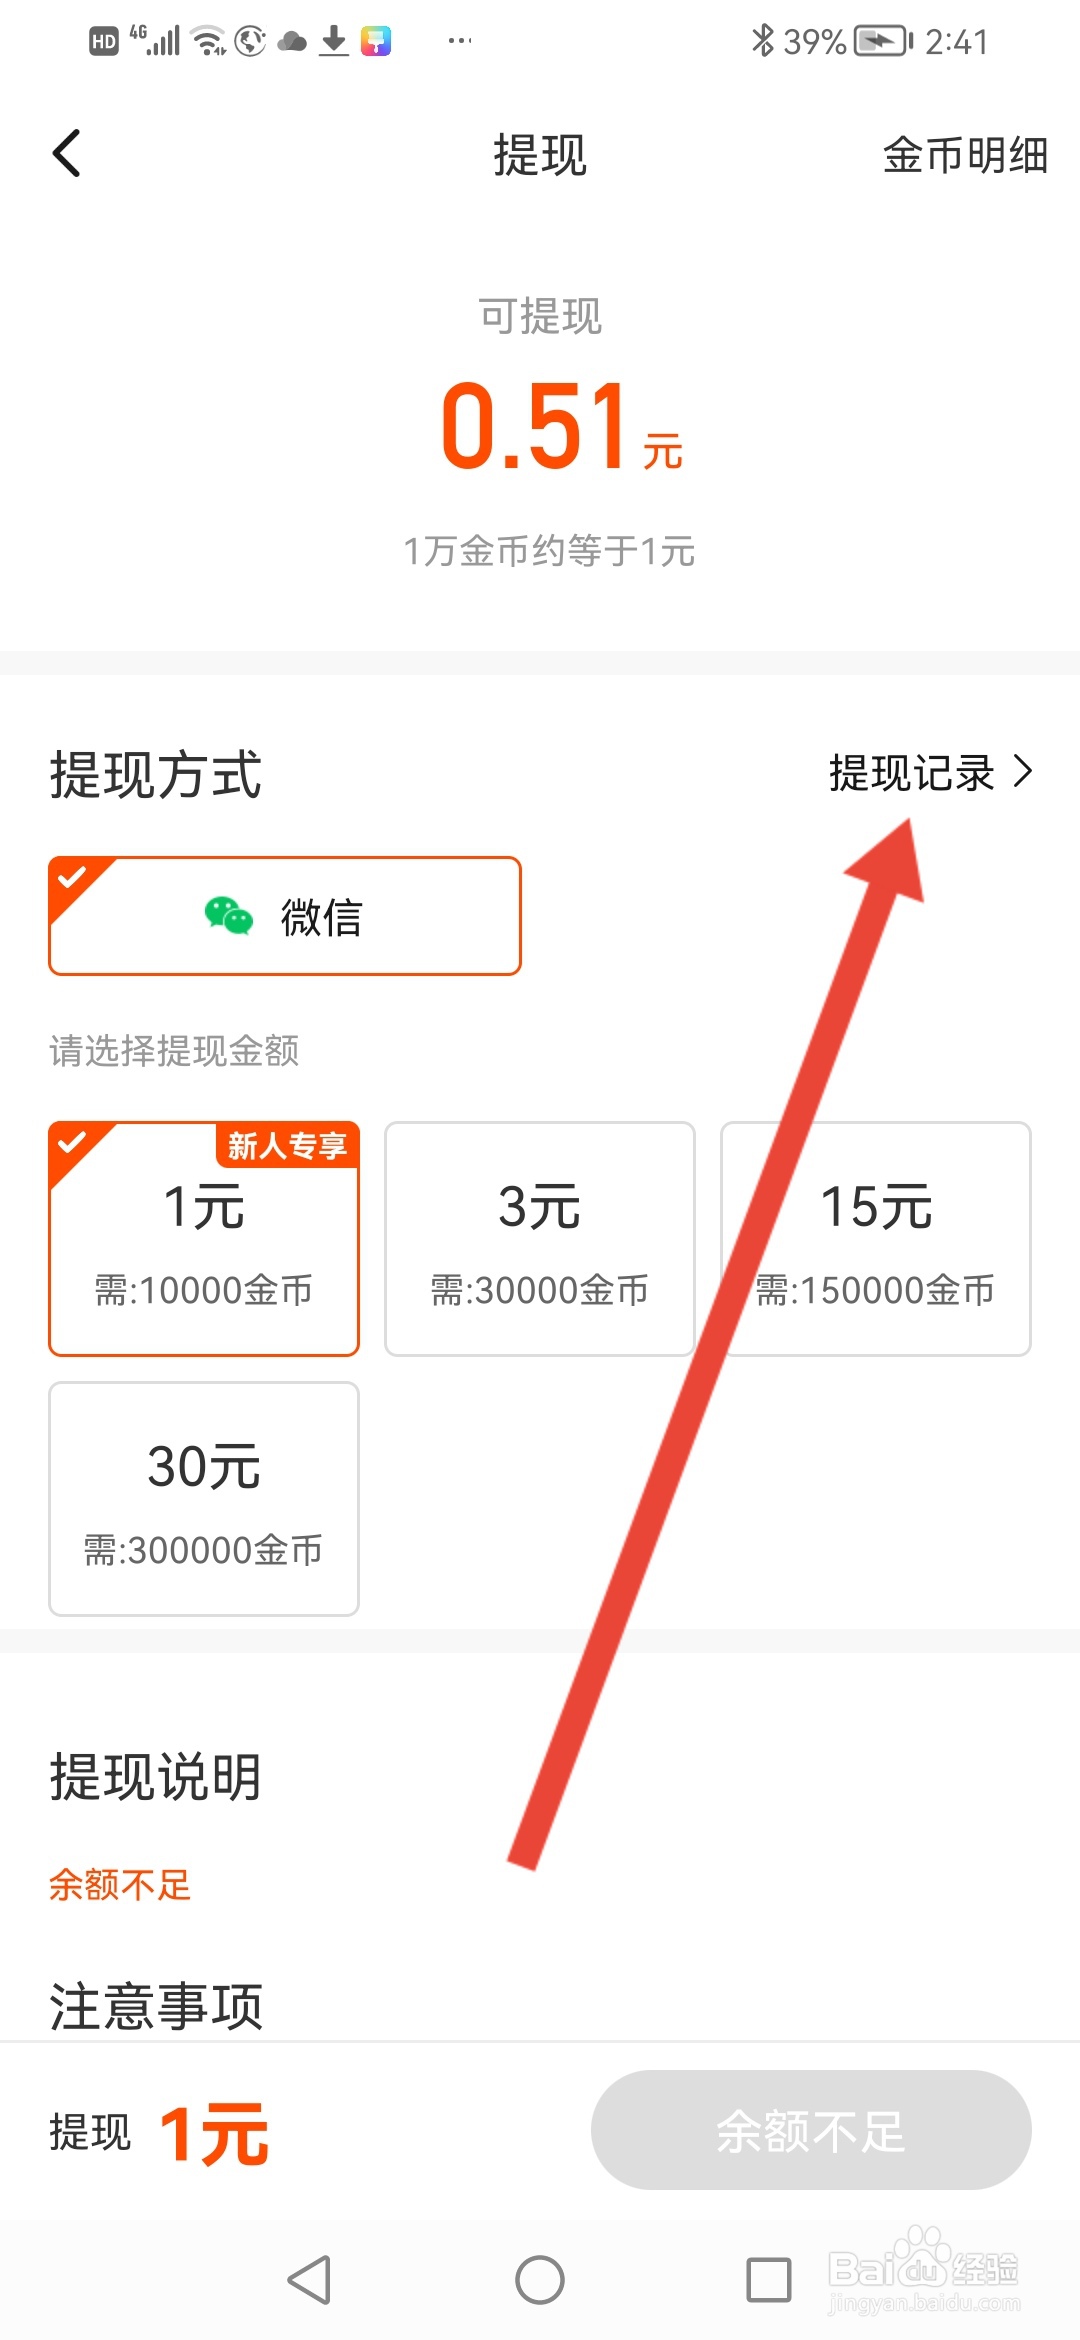Choose the 3元 withdrawal amount

540,1239
